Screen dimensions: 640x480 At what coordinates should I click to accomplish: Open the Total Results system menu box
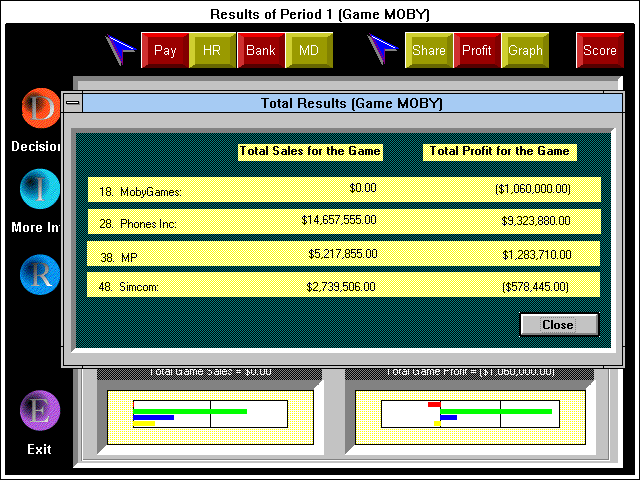73,102
